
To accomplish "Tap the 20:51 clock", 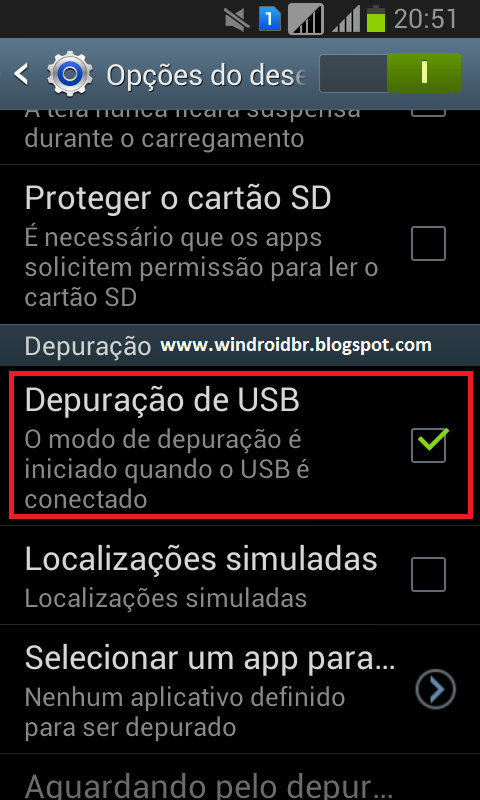I will point(425,19).
